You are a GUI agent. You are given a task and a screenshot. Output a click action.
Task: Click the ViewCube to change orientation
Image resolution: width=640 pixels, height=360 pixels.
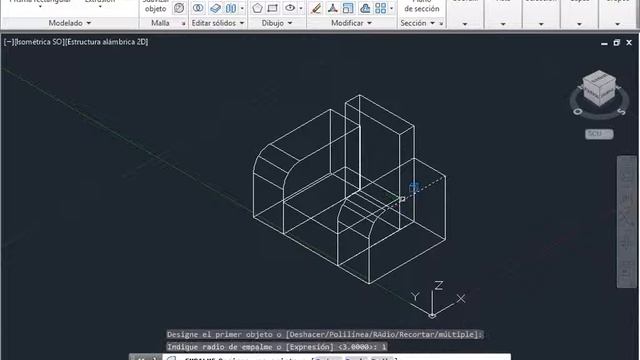tap(599, 89)
